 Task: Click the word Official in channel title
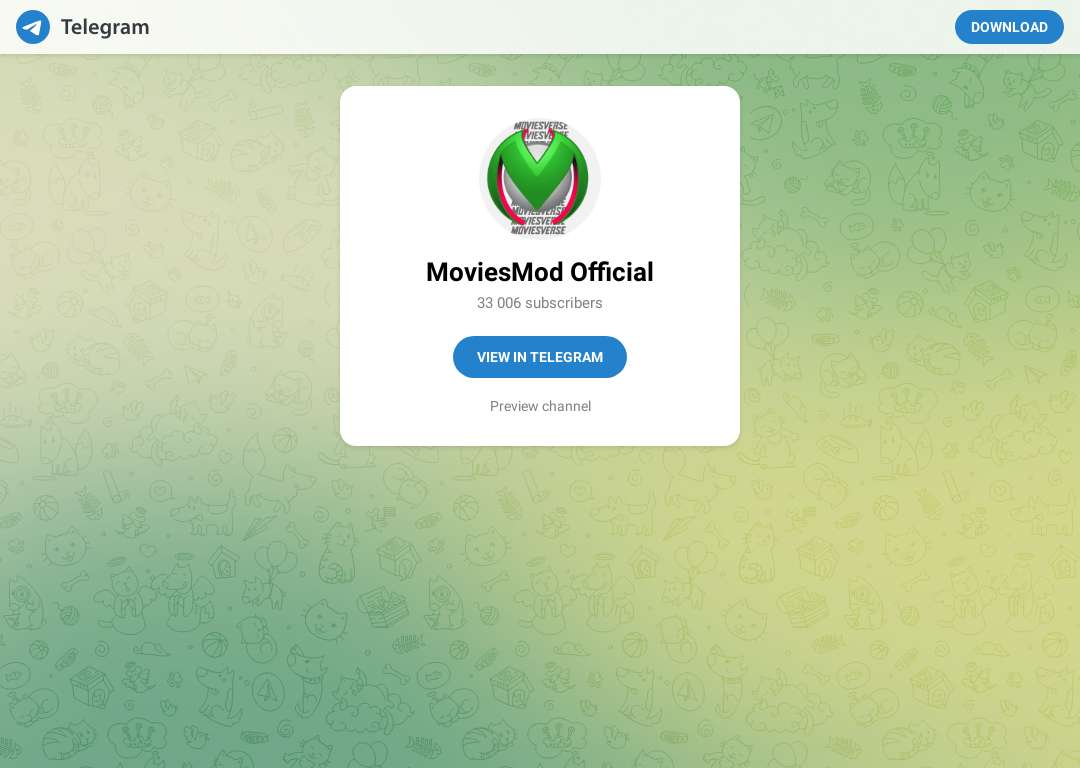pyautogui.click(x=612, y=272)
